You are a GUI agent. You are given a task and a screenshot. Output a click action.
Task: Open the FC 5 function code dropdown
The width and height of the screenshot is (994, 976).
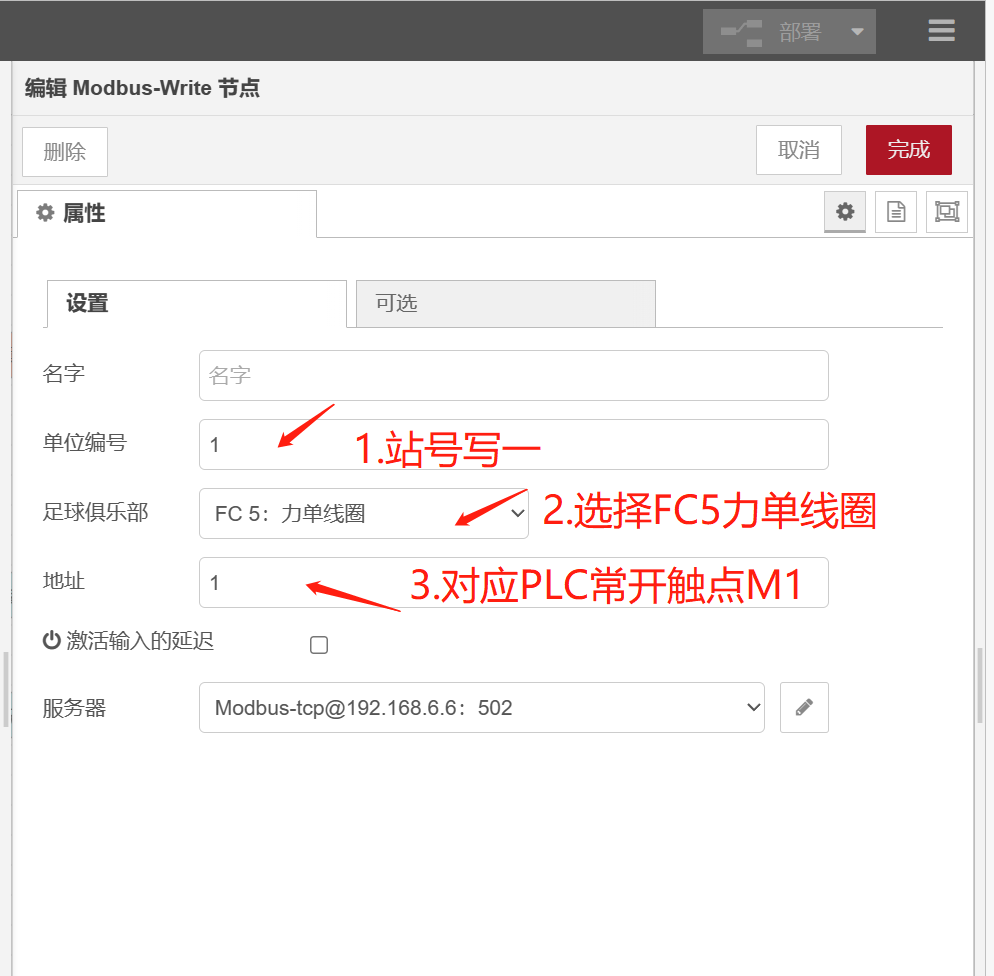tap(364, 513)
